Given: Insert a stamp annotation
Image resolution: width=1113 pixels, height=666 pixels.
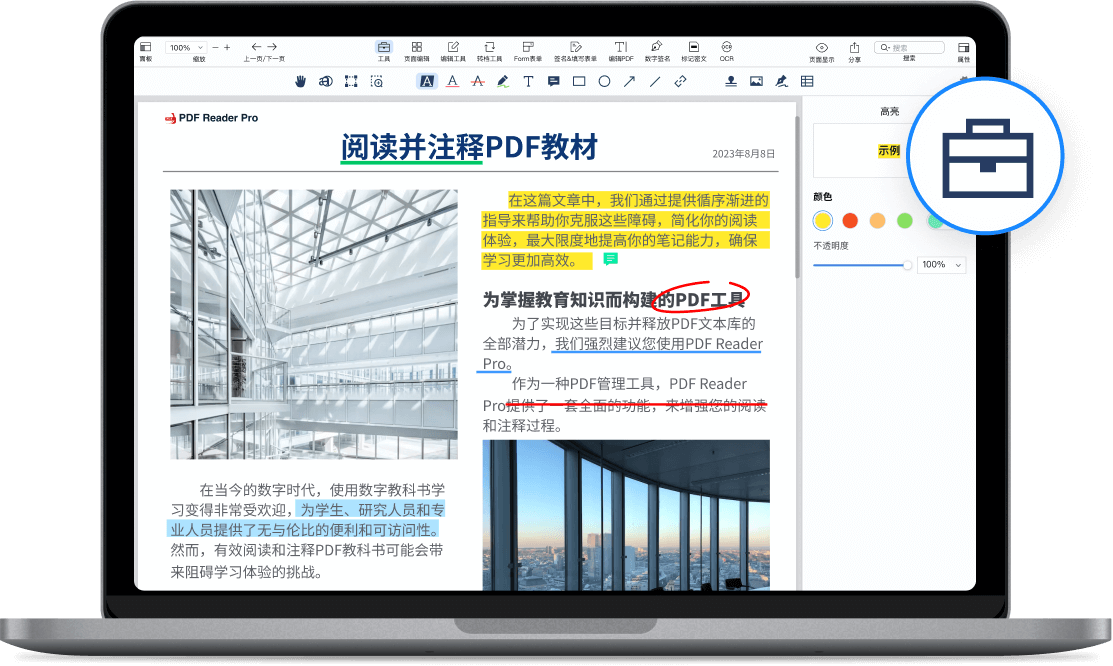Looking at the screenshot, I should tap(731, 82).
